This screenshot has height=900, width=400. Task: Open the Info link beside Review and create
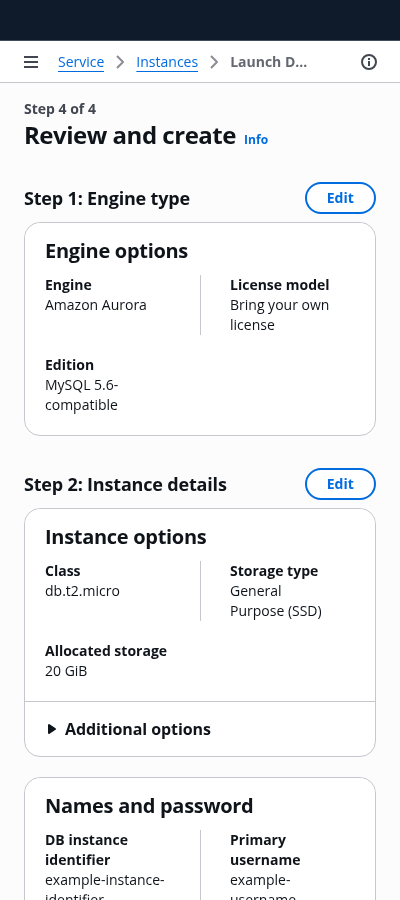click(x=256, y=139)
